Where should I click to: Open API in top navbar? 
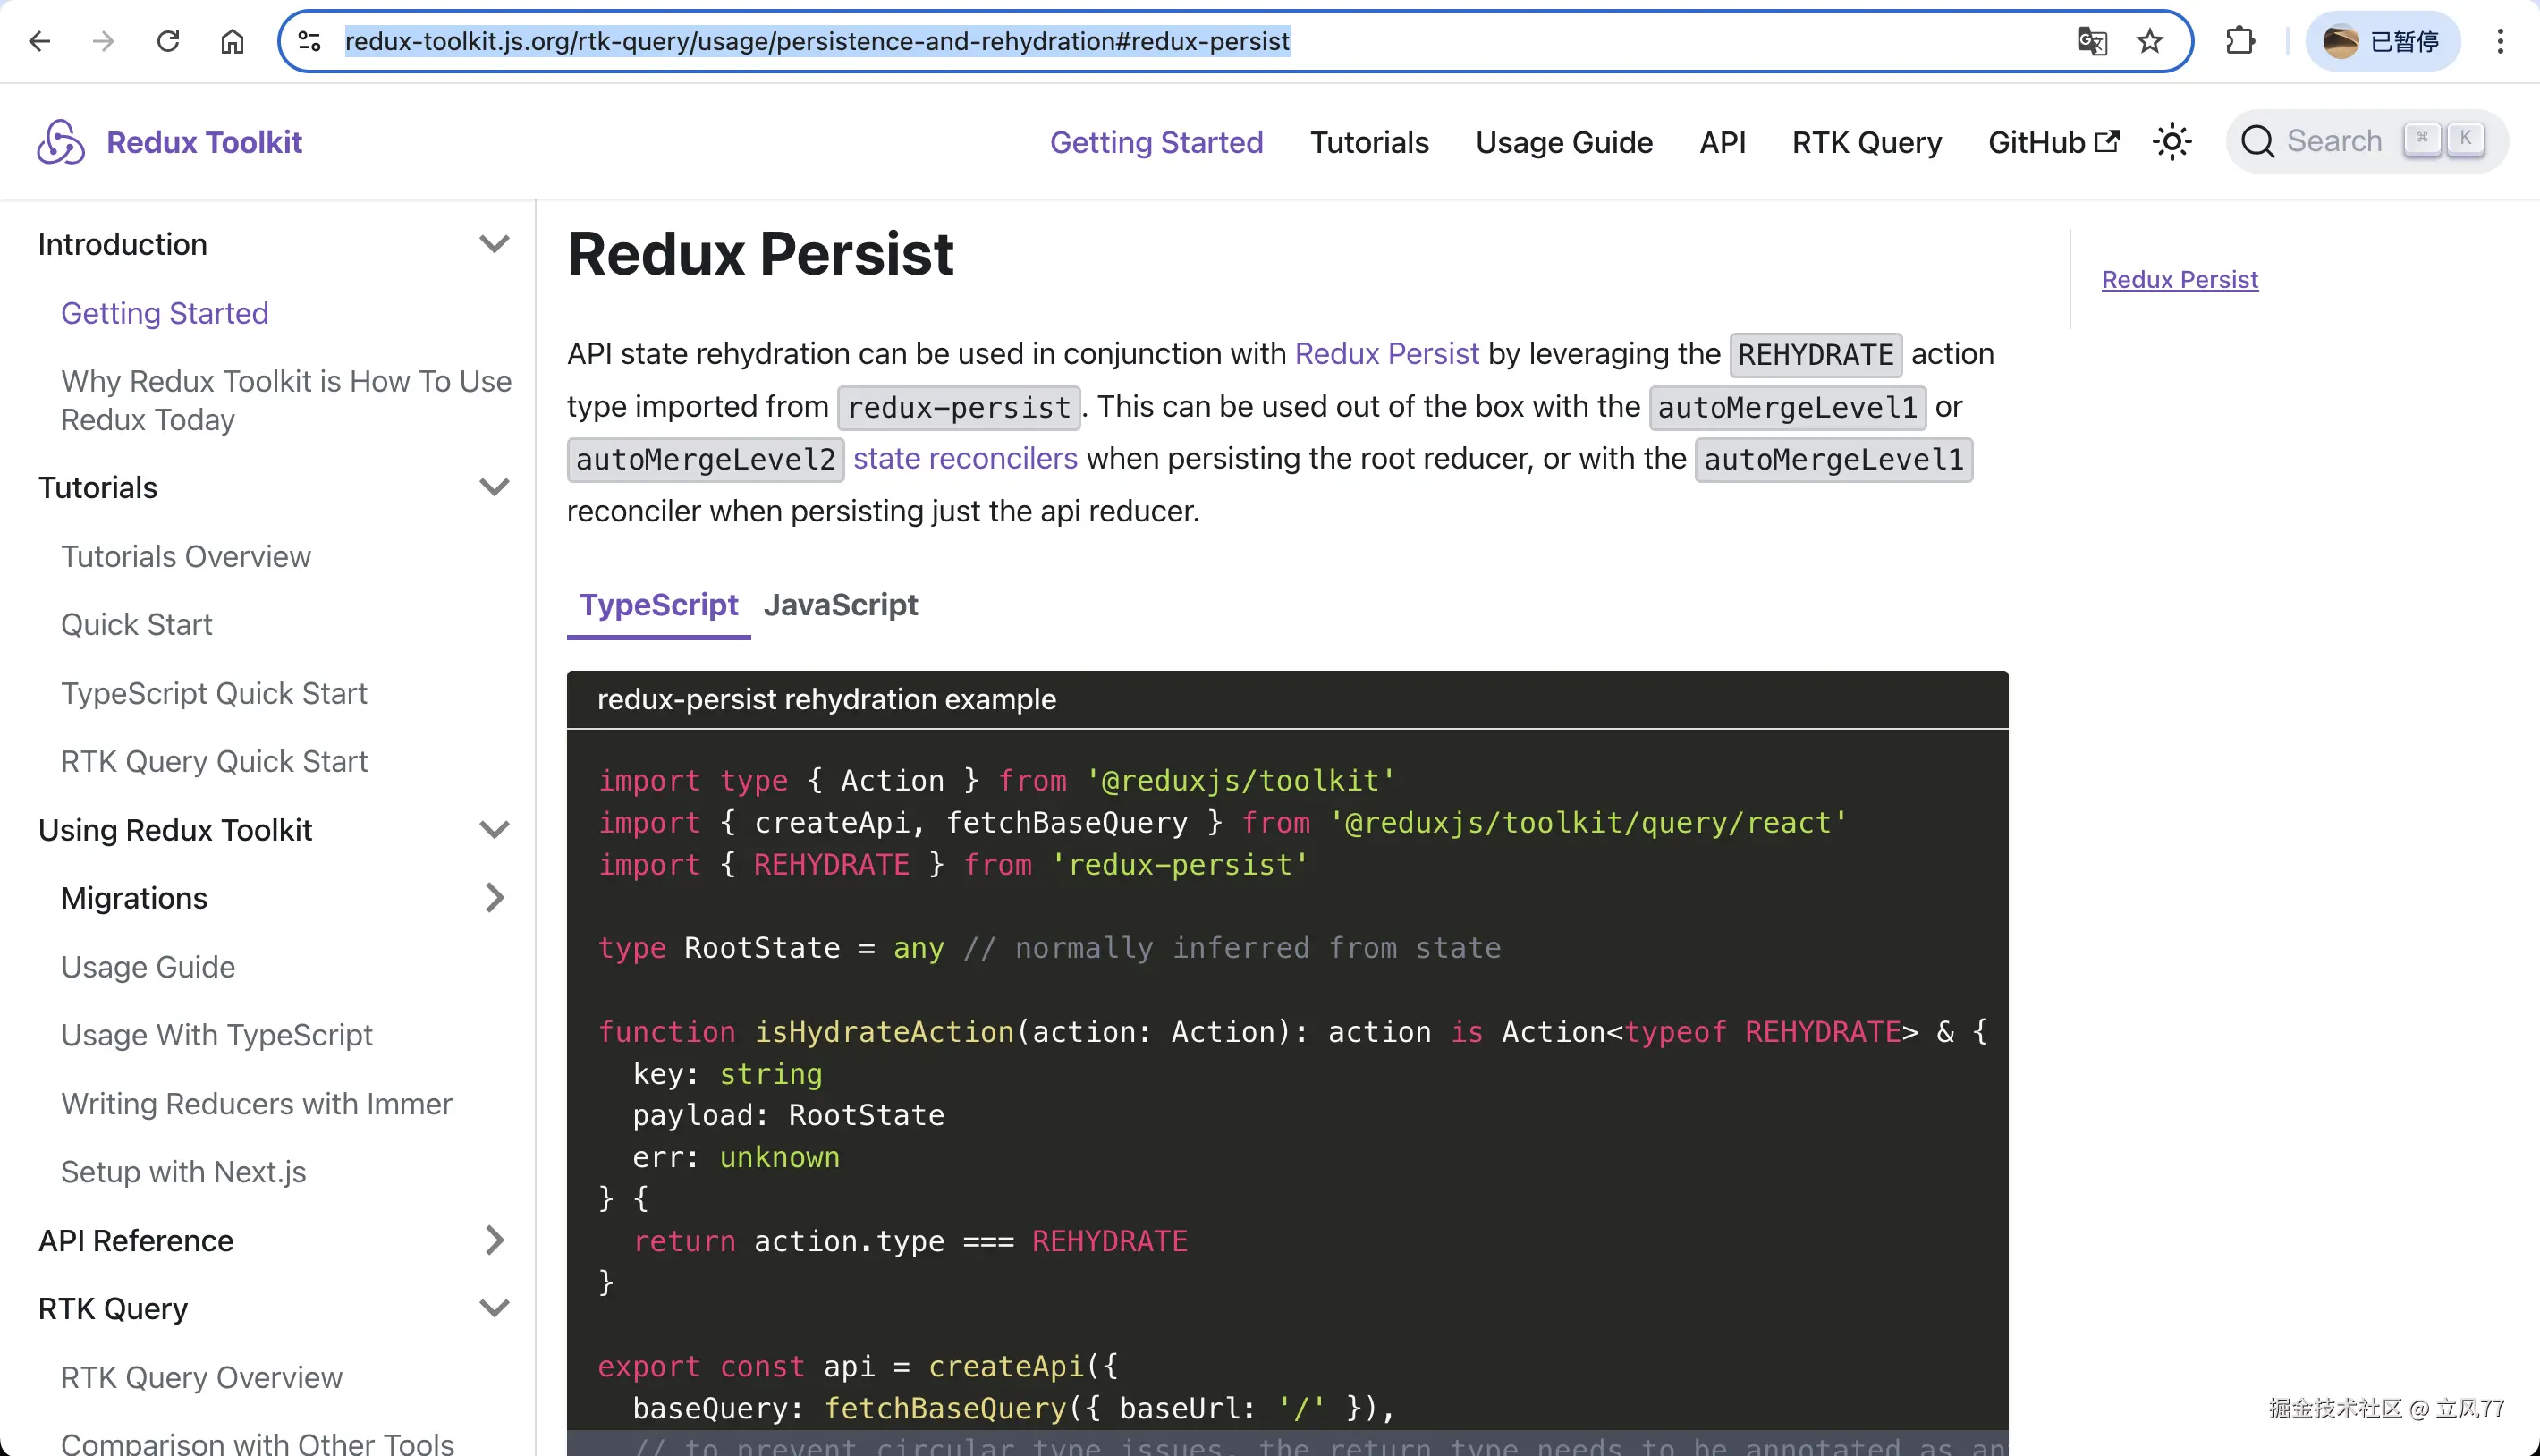[x=1722, y=142]
